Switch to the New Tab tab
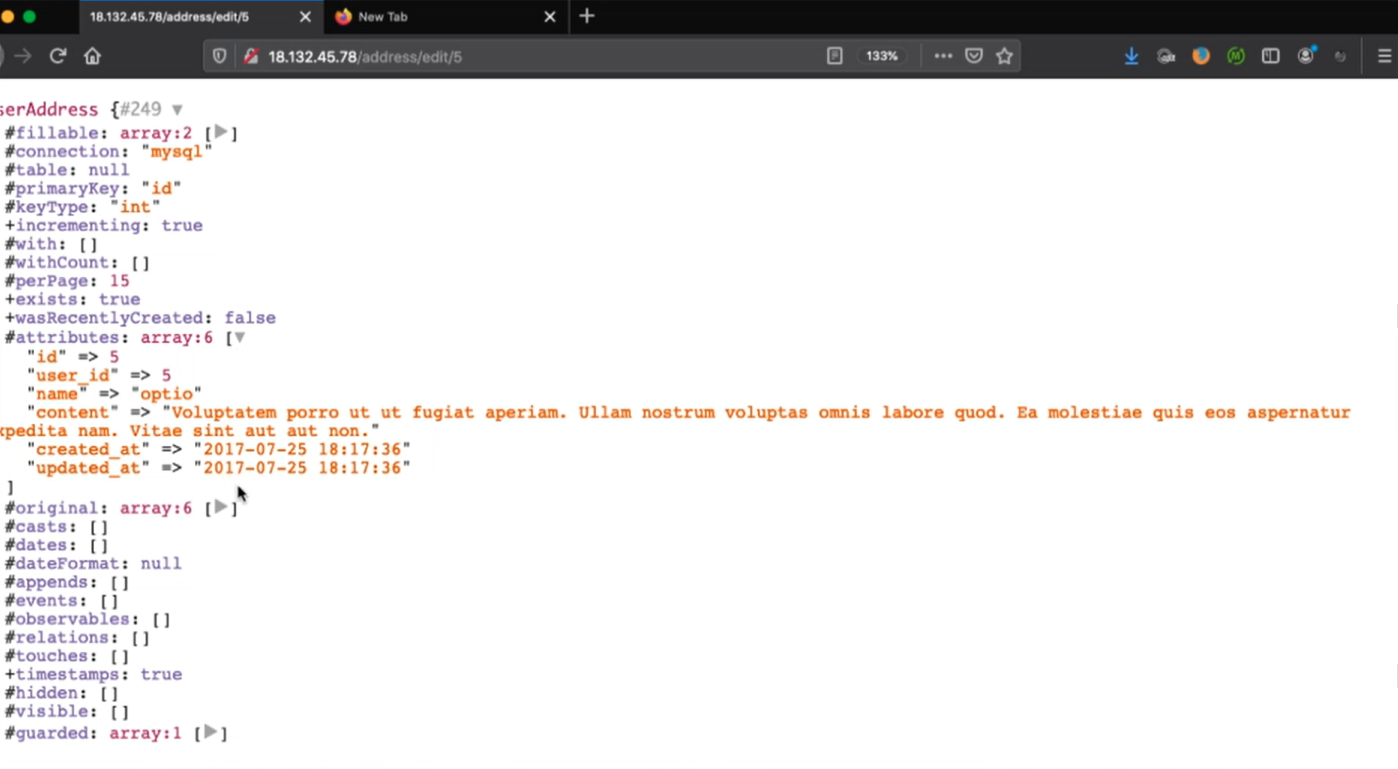Viewport: 1398px width, 769px height. [x=440, y=17]
